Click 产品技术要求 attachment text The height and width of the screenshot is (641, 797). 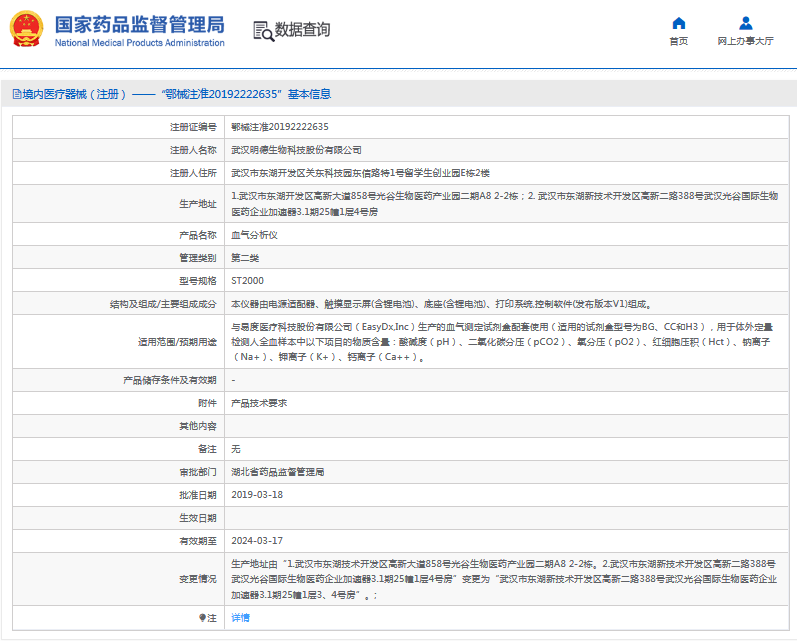click(x=259, y=403)
